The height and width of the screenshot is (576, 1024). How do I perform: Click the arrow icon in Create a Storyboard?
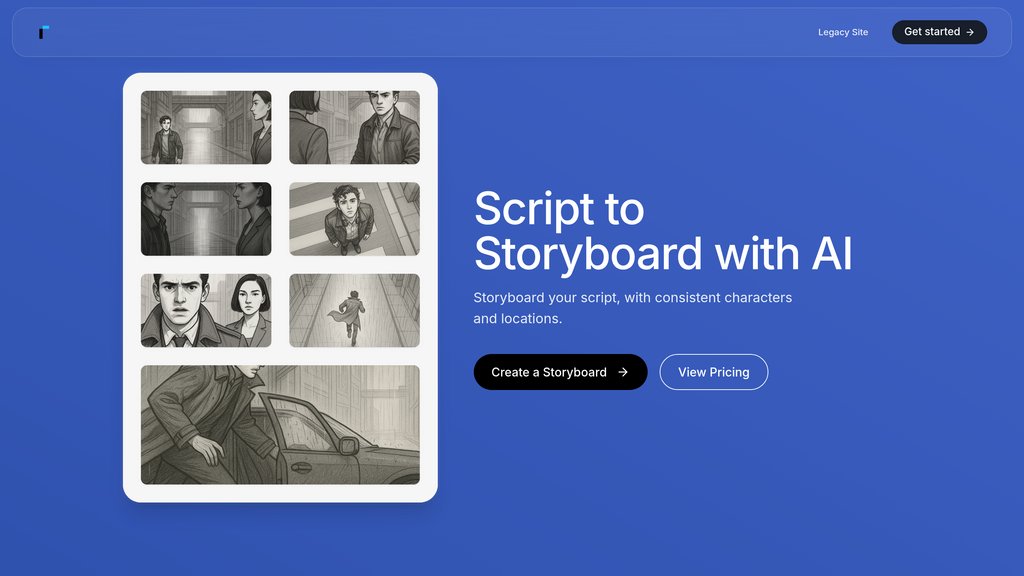pos(623,372)
